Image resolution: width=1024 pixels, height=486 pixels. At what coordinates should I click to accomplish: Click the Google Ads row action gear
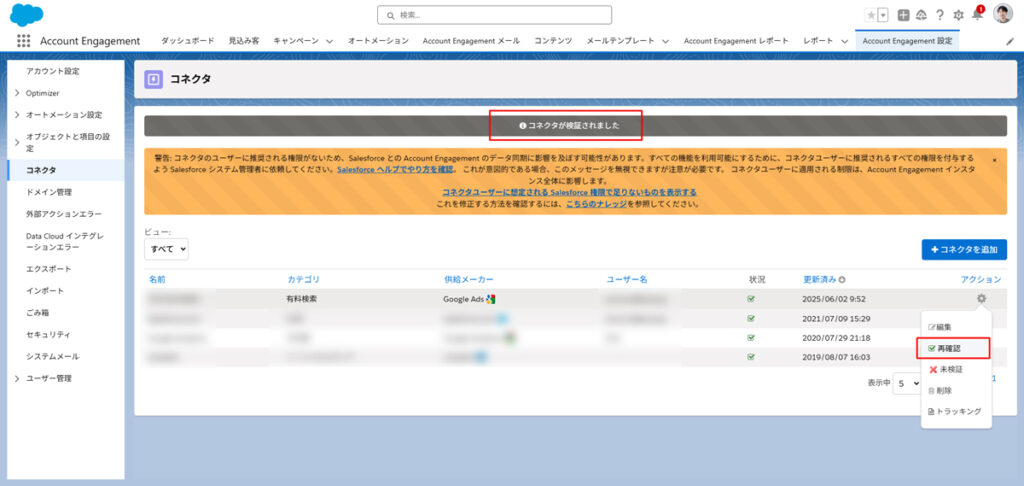click(981, 298)
